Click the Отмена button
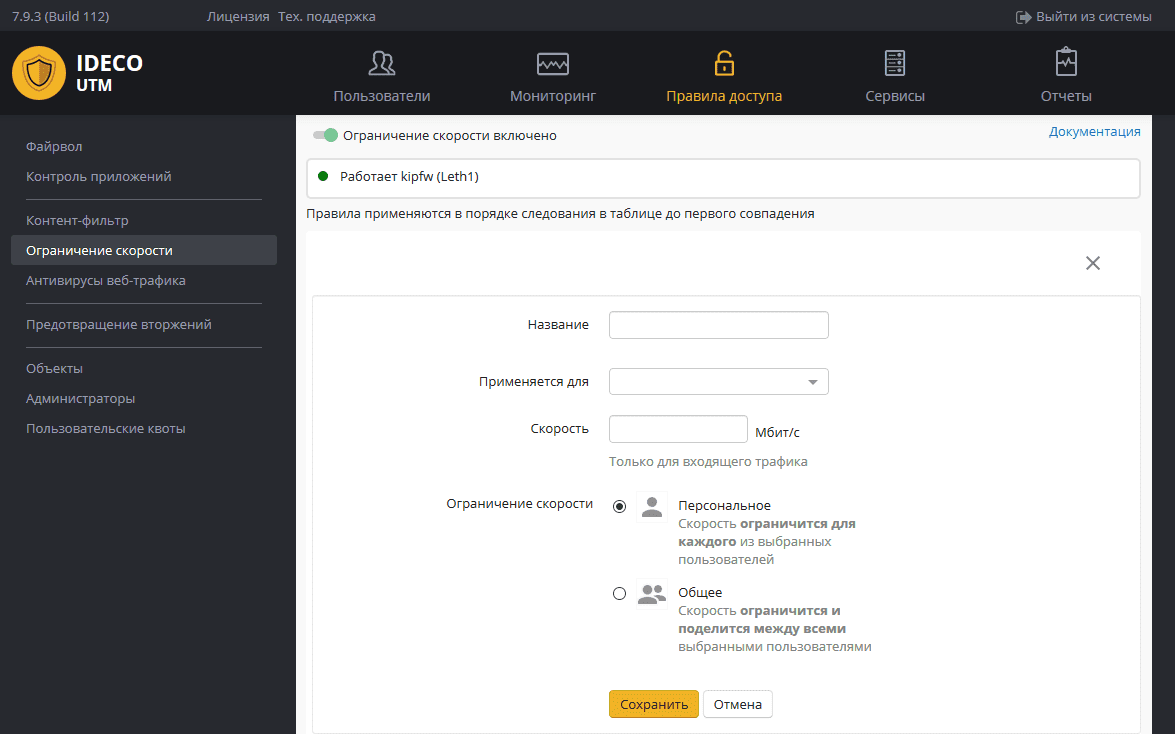Image resolution: width=1175 pixels, height=734 pixels. [x=737, y=704]
